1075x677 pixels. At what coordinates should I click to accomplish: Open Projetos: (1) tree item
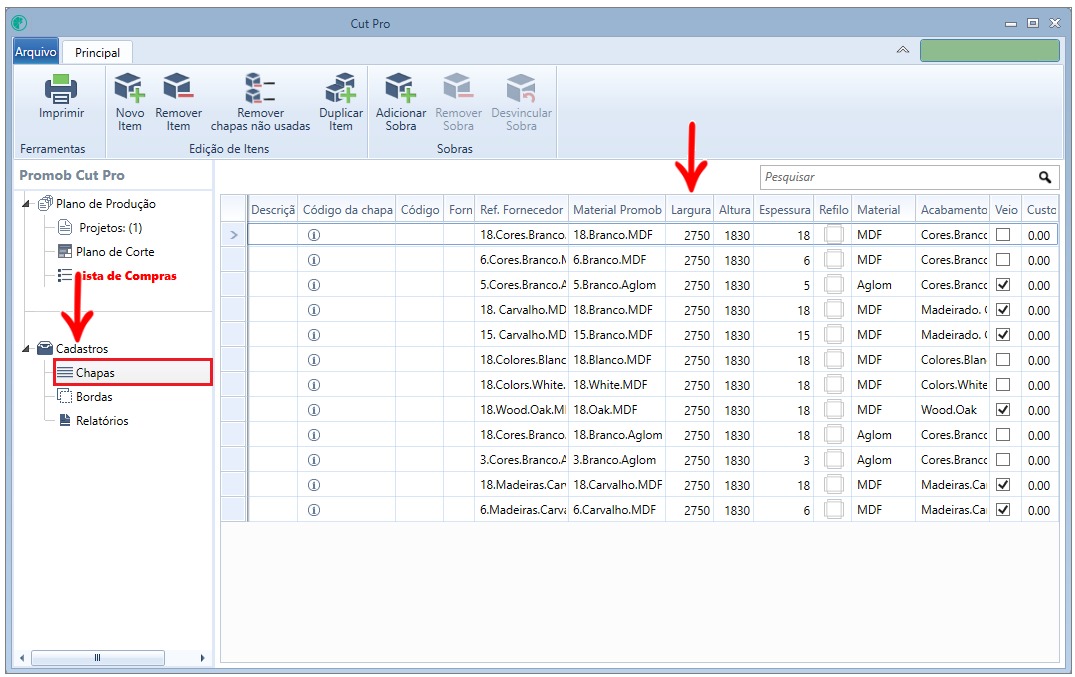(100, 228)
